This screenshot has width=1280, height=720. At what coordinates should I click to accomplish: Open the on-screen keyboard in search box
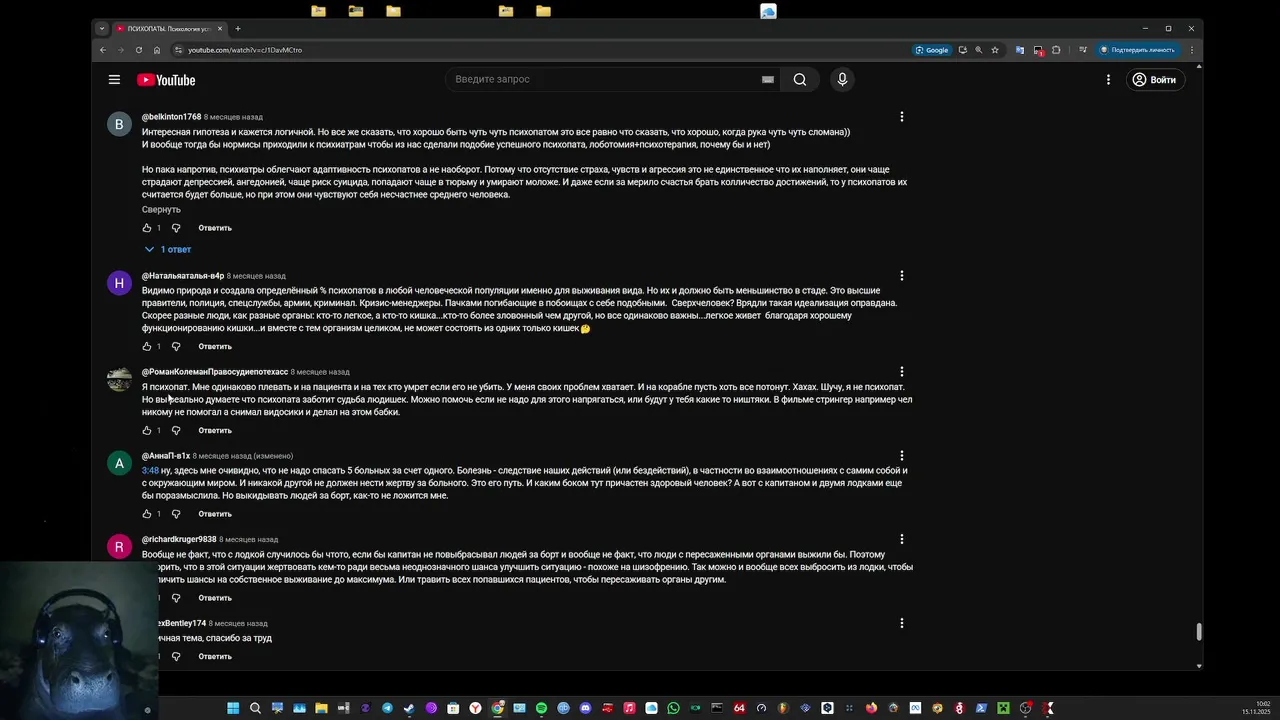(767, 79)
